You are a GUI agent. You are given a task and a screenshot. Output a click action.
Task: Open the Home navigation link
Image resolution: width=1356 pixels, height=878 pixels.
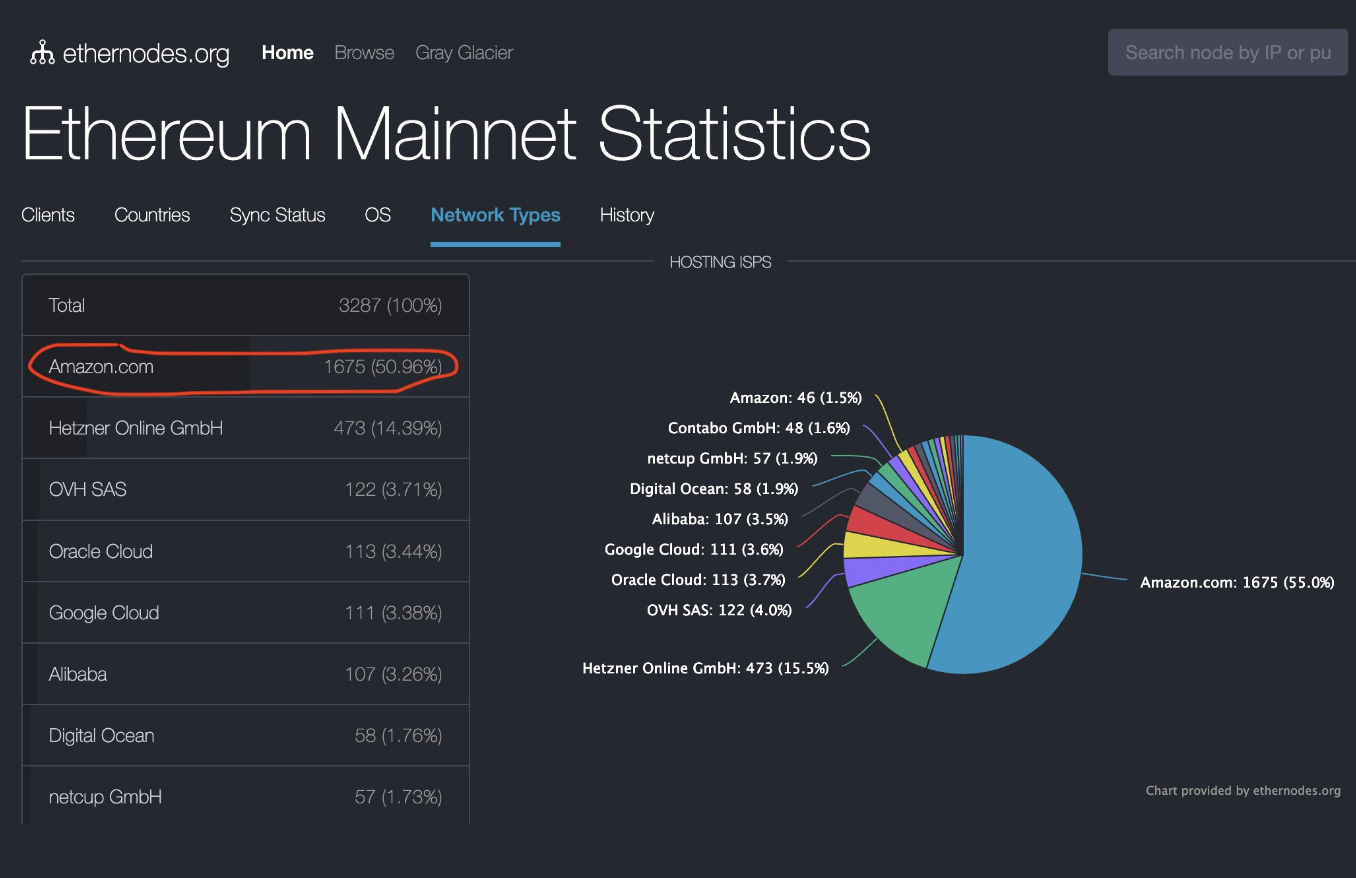(x=288, y=53)
